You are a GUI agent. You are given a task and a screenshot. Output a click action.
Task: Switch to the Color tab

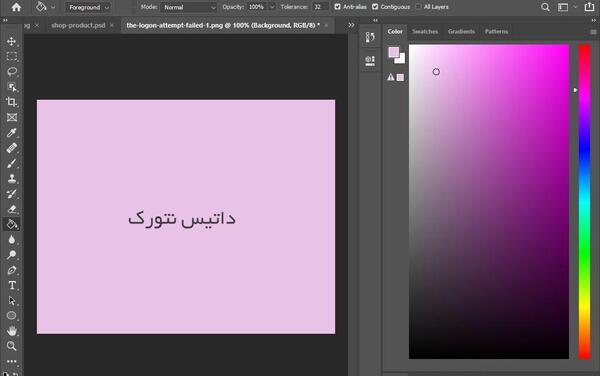395,31
